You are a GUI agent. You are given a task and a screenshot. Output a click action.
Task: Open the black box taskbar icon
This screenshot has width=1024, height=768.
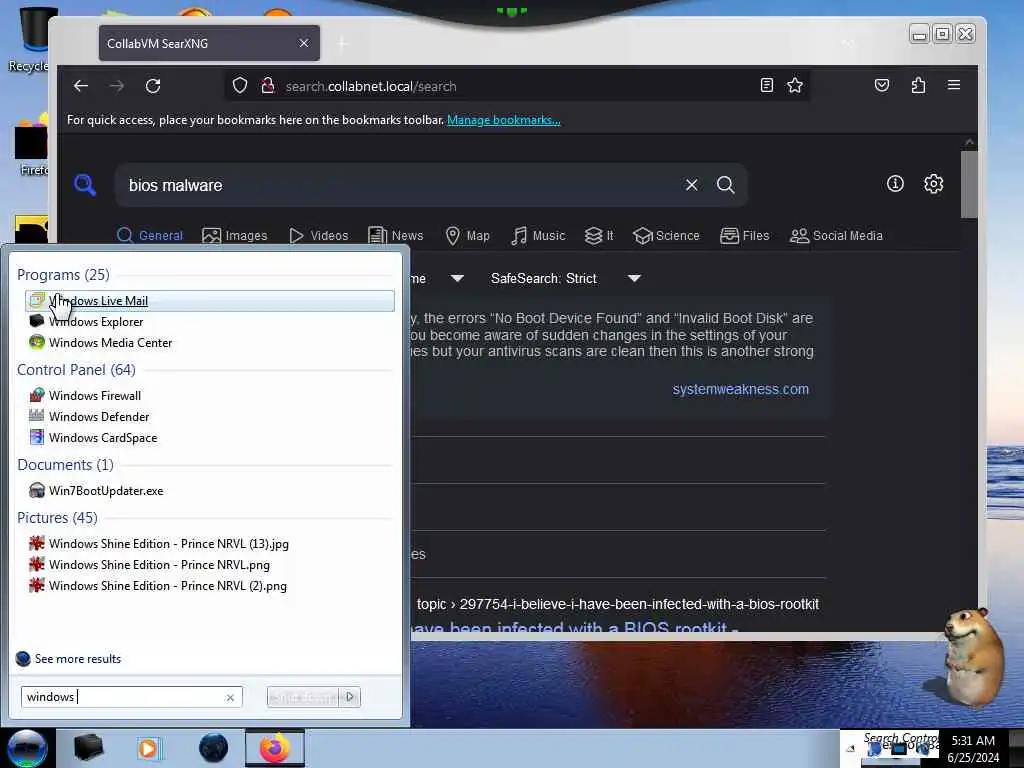(88, 748)
